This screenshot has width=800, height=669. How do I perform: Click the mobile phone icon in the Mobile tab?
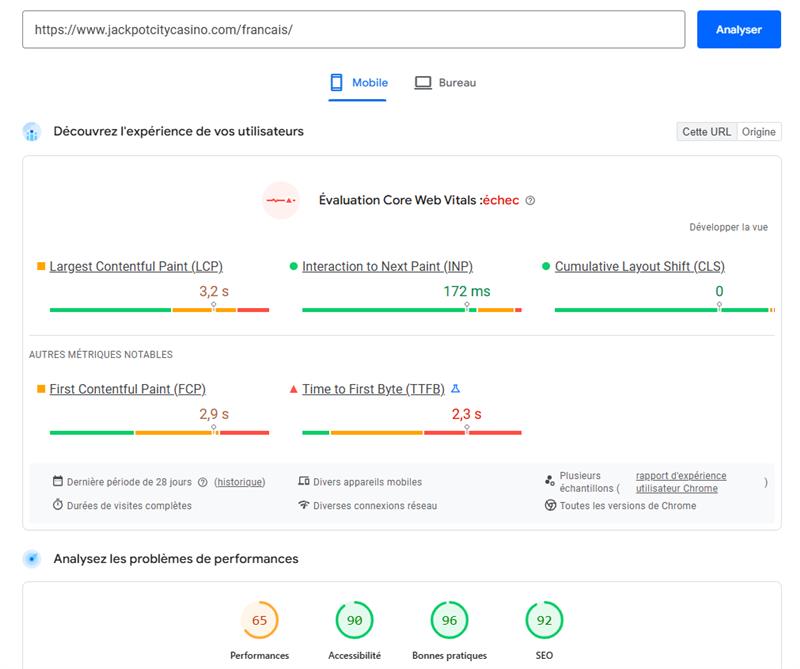click(336, 82)
